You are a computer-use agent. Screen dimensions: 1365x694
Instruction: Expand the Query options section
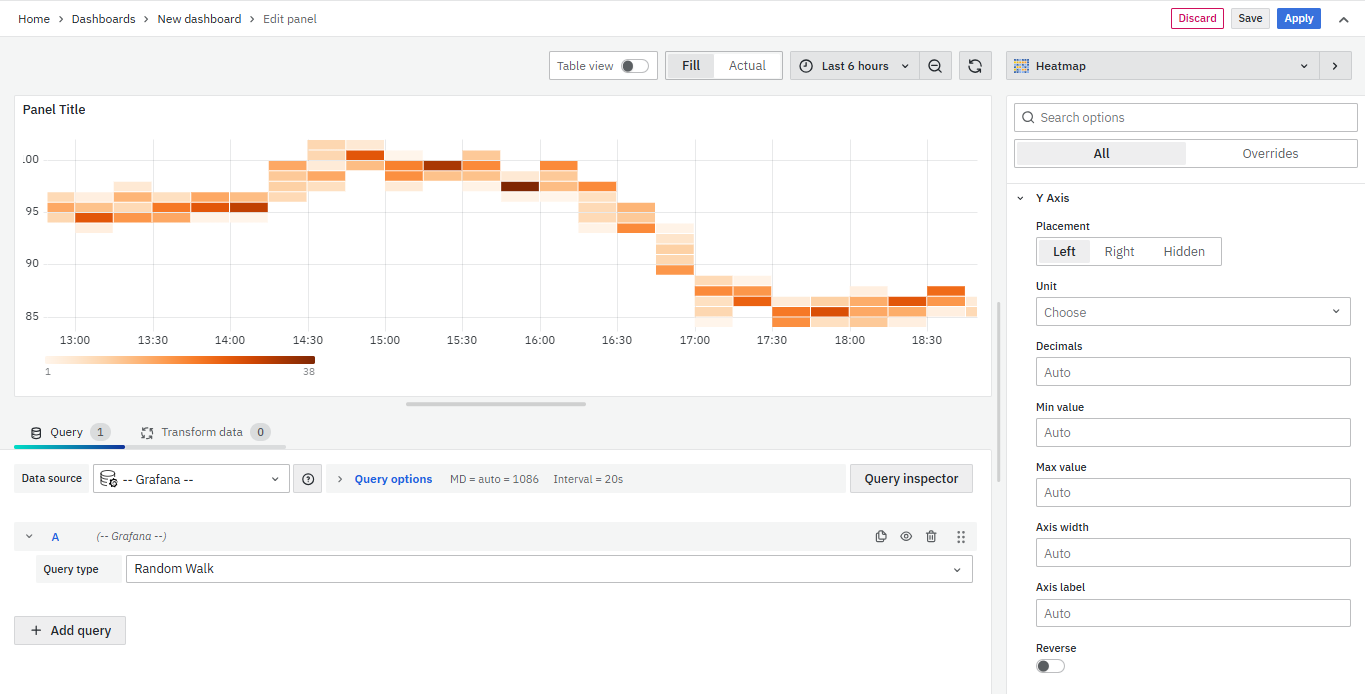tap(393, 479)
